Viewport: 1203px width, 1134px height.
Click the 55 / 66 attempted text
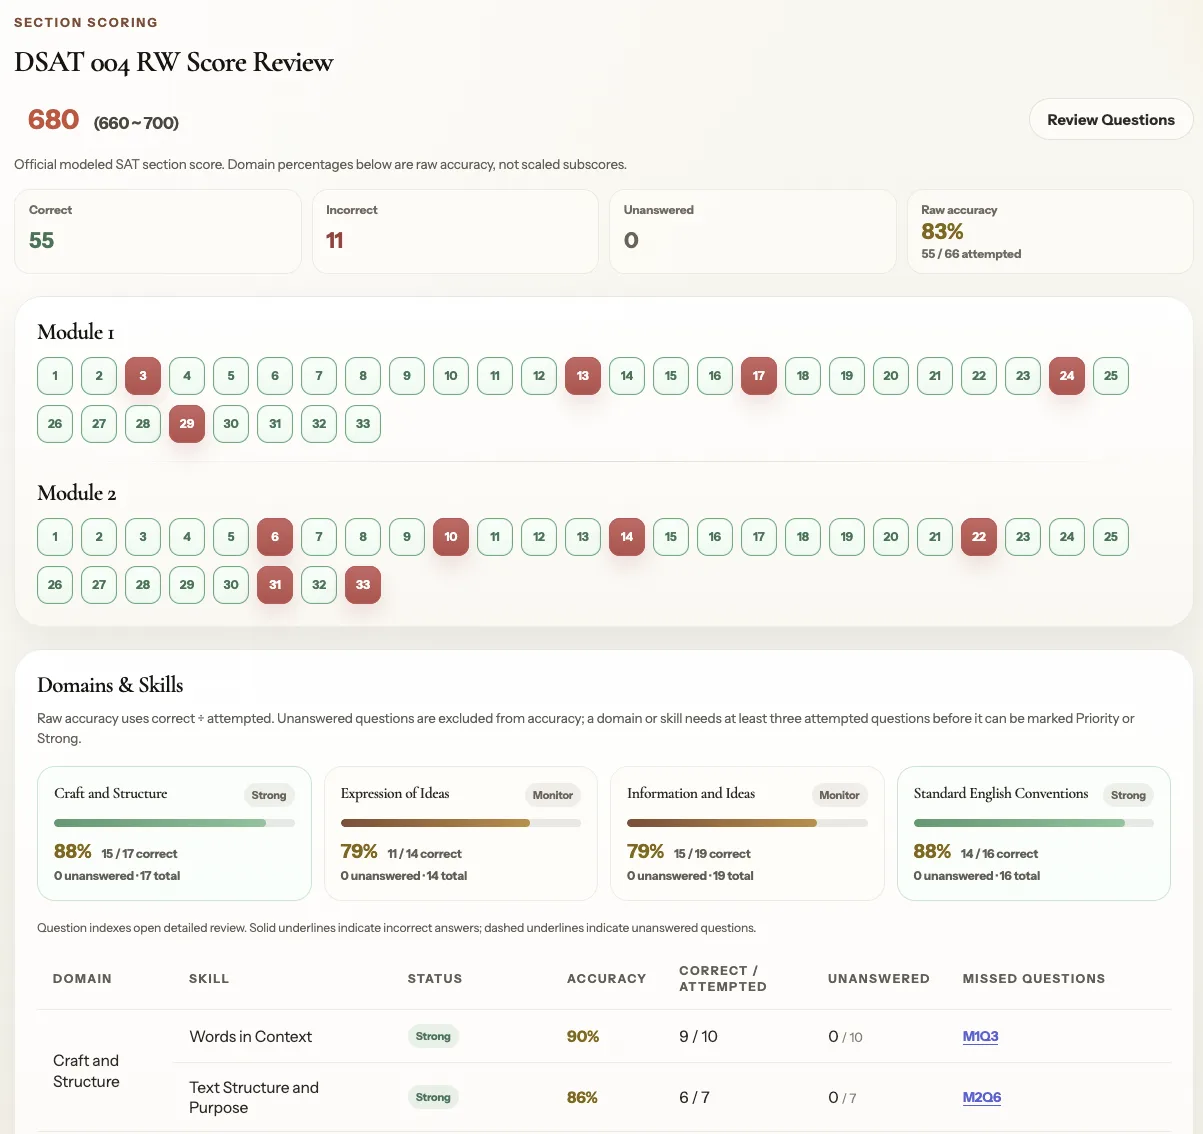(971, 254)
